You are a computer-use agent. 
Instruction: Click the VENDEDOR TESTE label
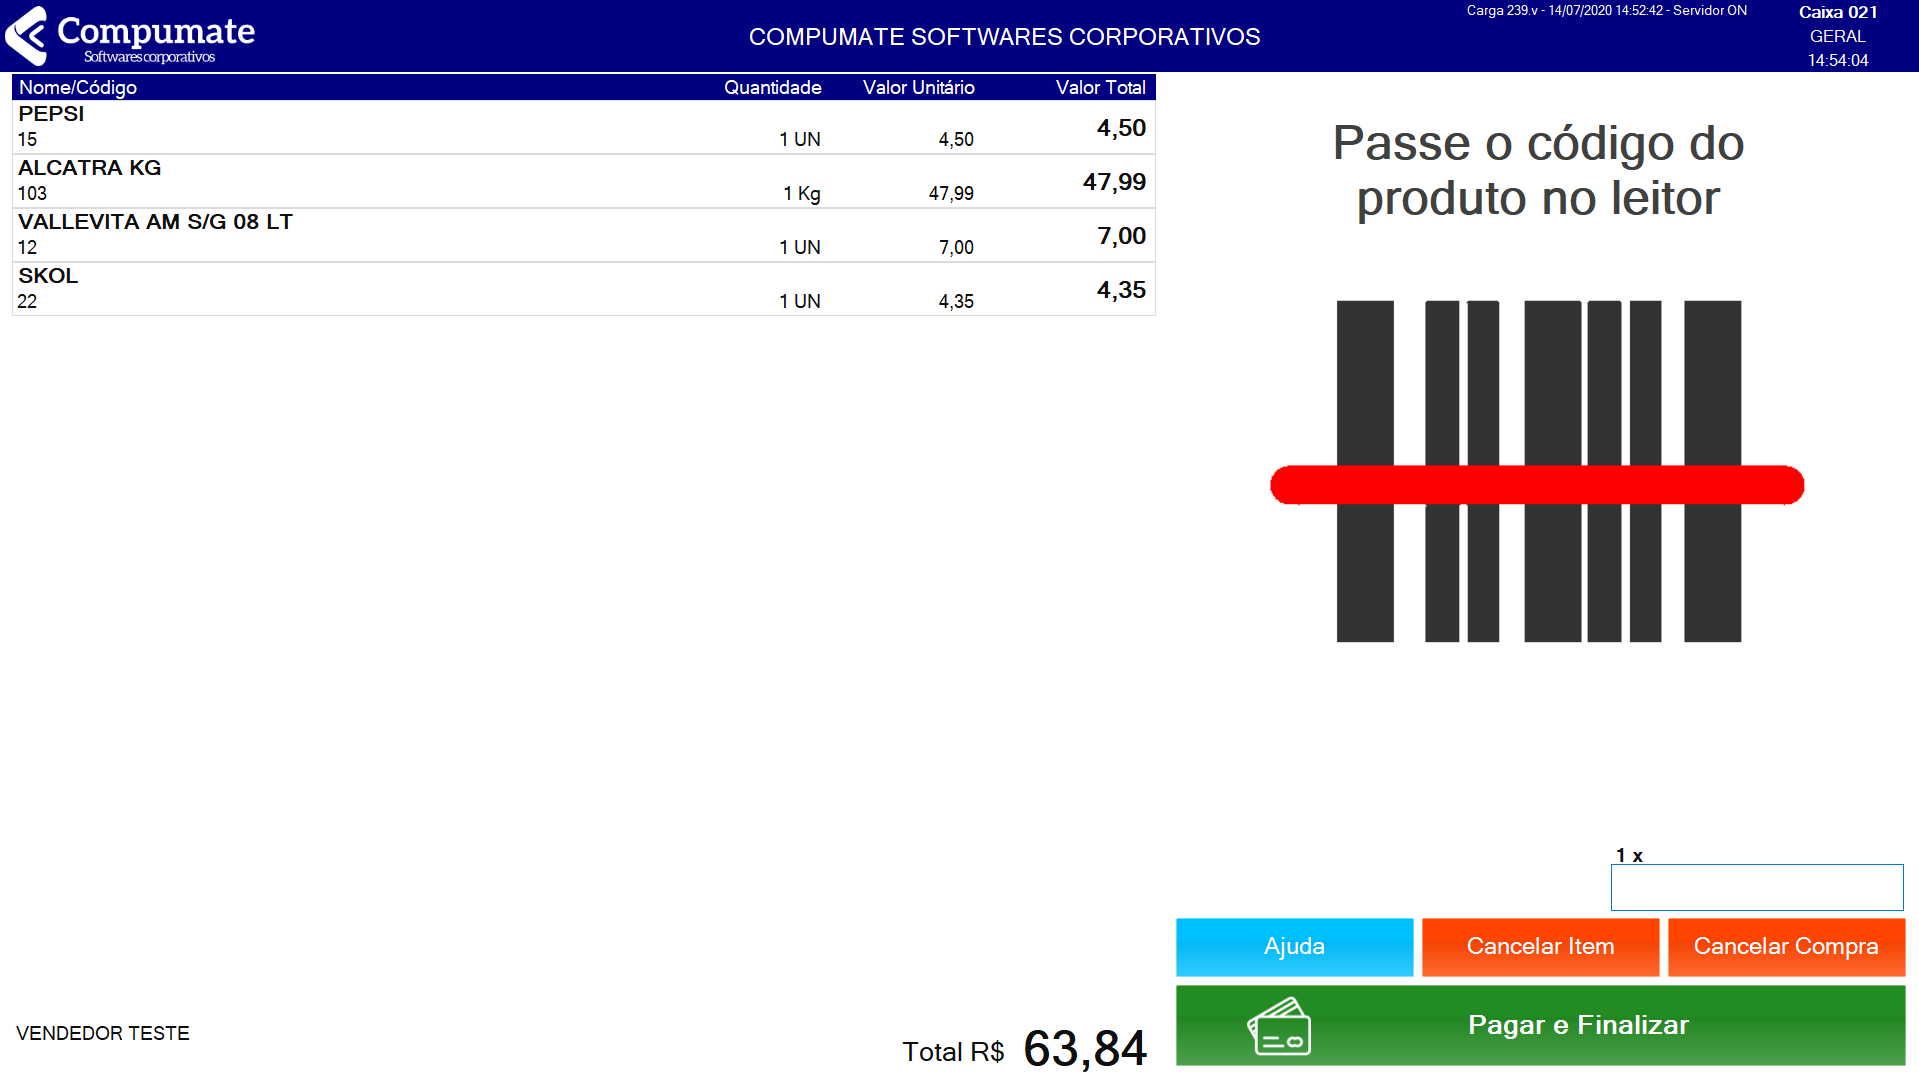[103, 1033]
